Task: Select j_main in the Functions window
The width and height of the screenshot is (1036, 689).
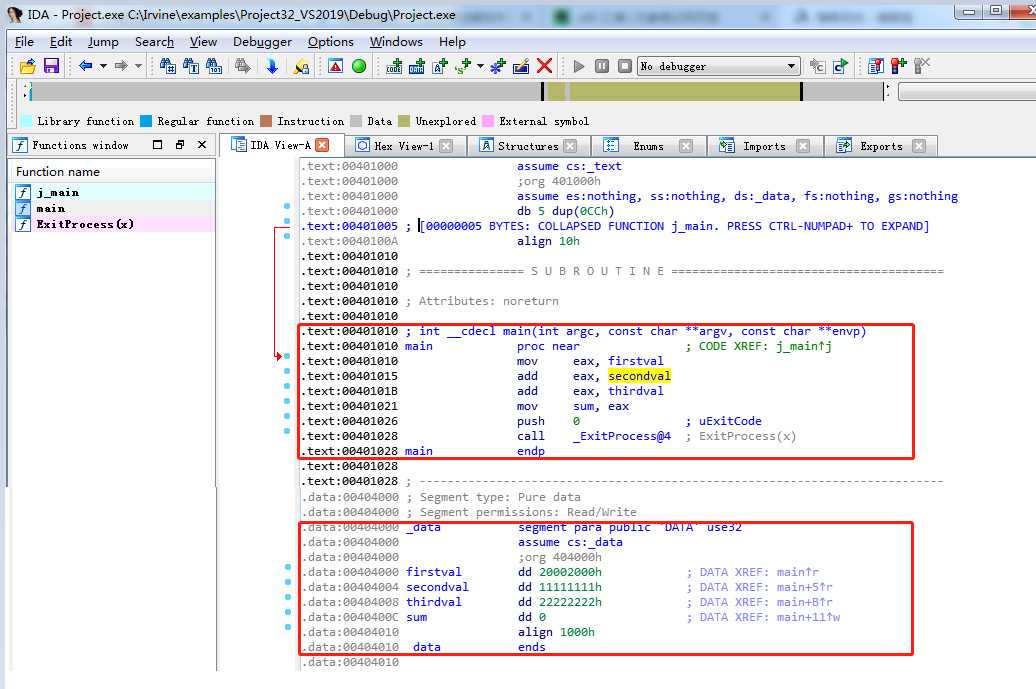Action: 114,192
